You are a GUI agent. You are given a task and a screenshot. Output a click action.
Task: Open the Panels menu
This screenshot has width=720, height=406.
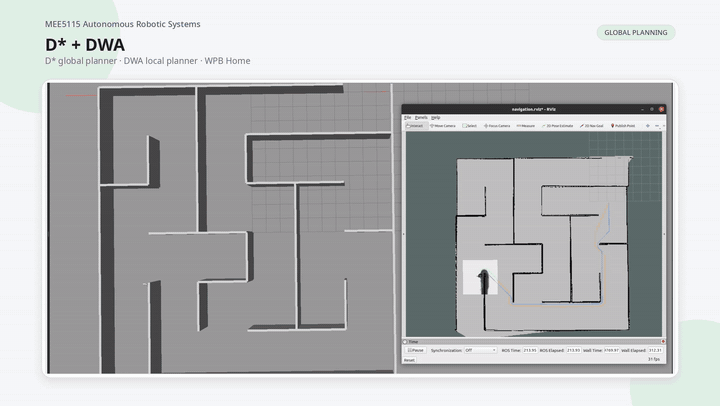[x=421, y=118]
